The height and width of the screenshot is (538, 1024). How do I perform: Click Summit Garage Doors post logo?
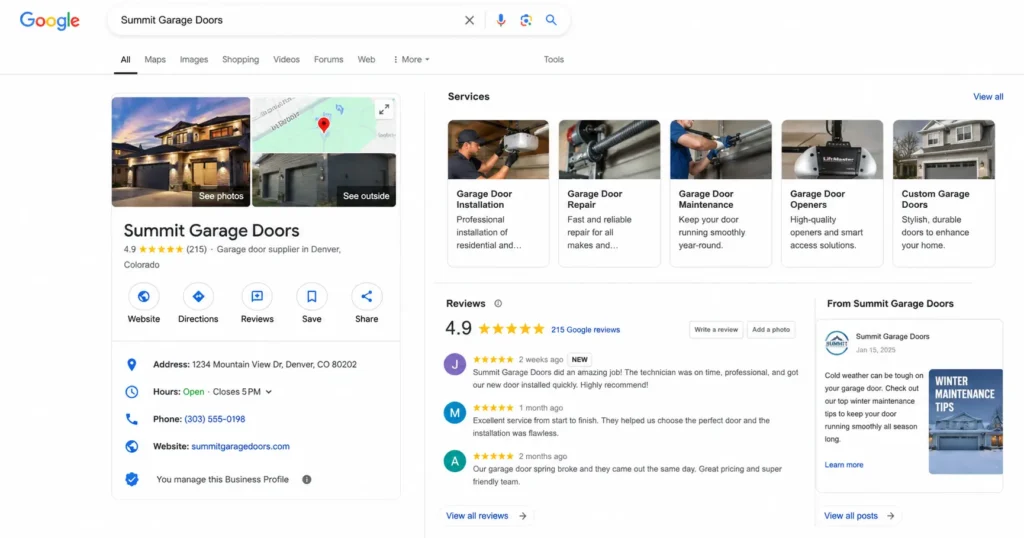point(837,343)
